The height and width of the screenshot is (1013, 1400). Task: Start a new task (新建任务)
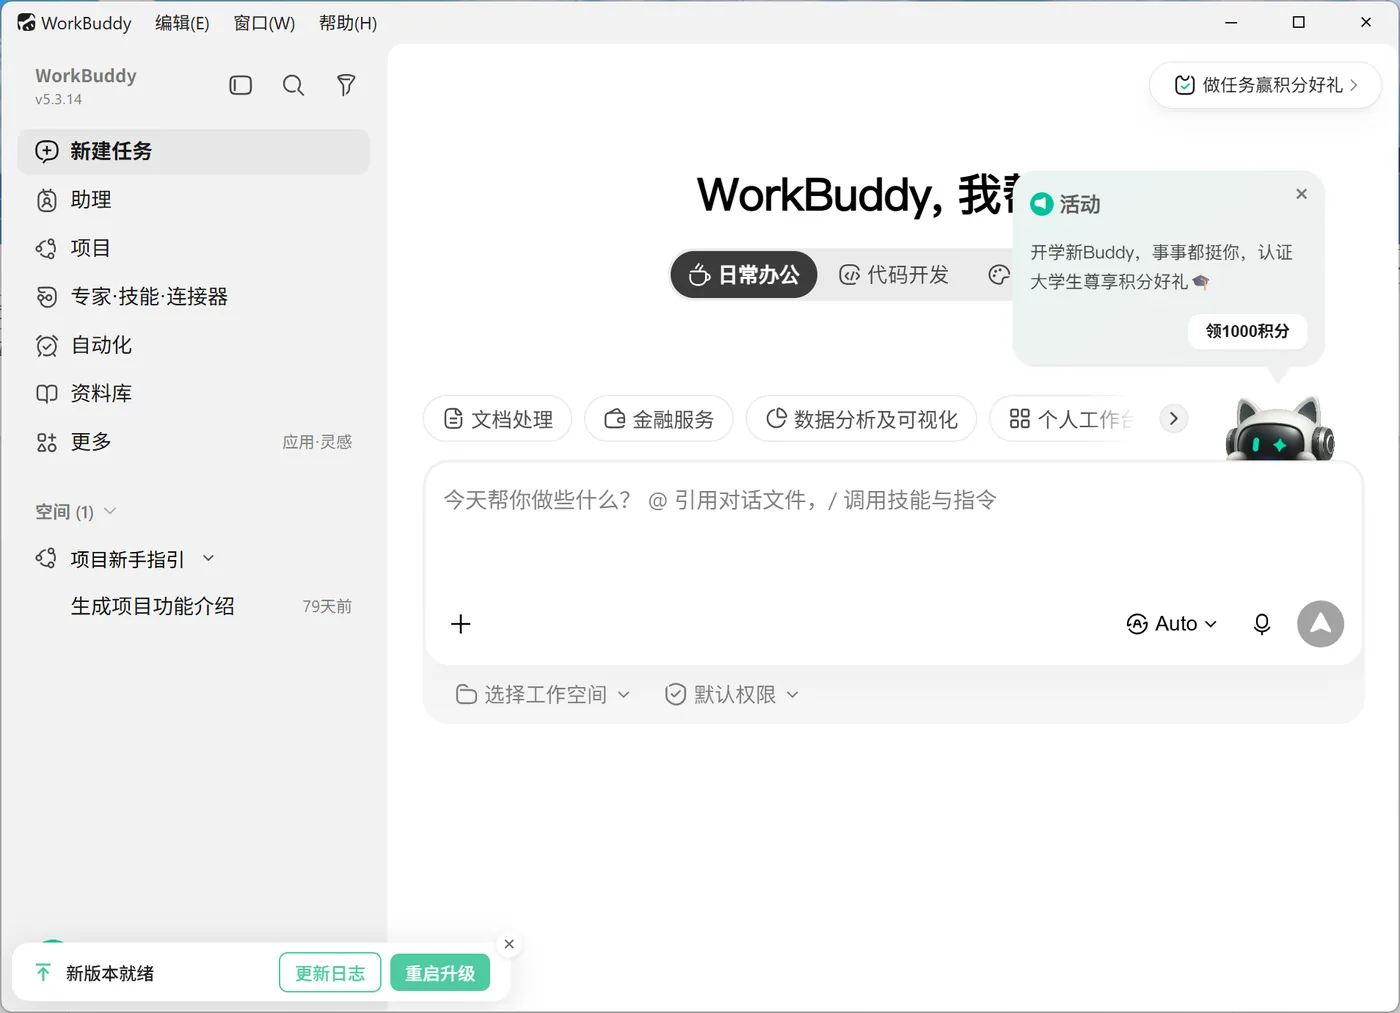coord(194,151)
